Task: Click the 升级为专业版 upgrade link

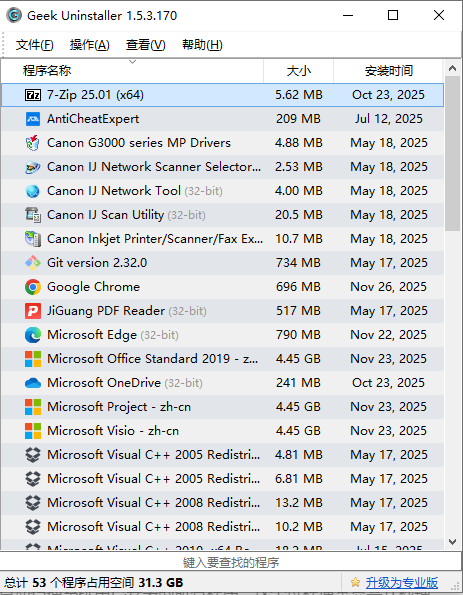Action: [x=402, y=582]
